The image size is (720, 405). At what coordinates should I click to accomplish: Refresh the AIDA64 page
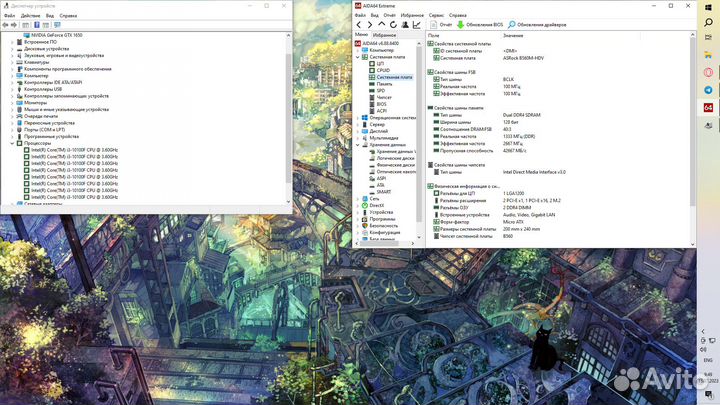coord(393,25)
